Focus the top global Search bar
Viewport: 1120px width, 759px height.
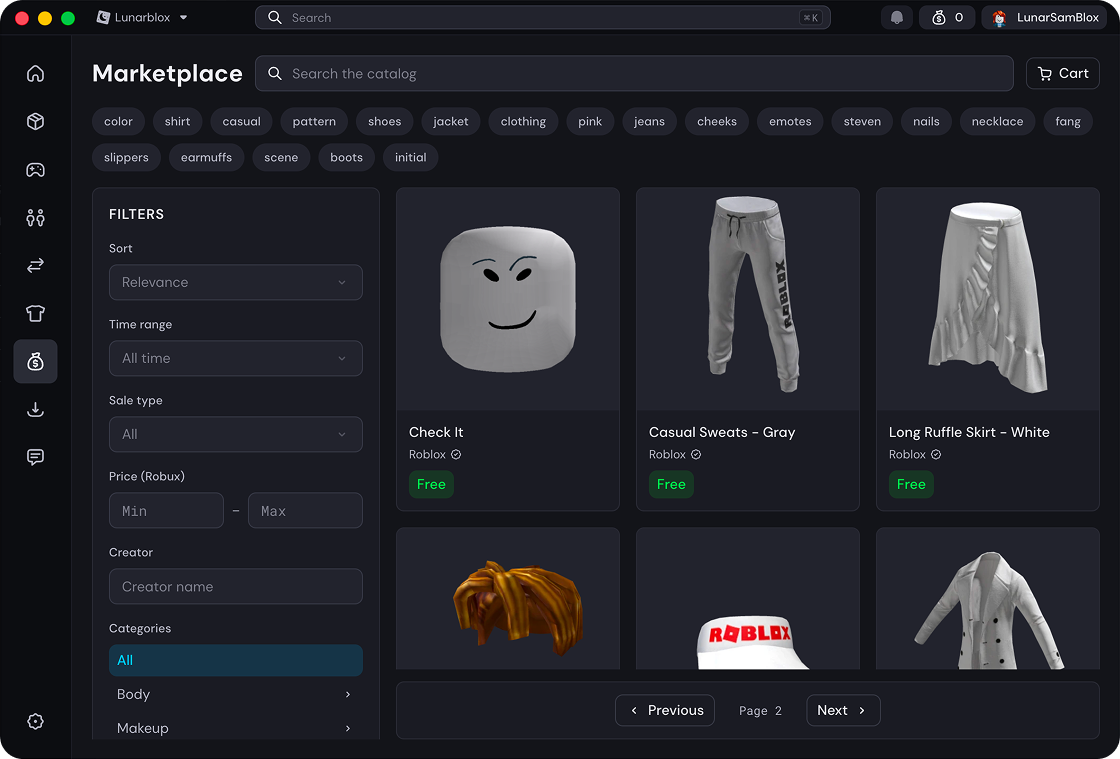542,17
